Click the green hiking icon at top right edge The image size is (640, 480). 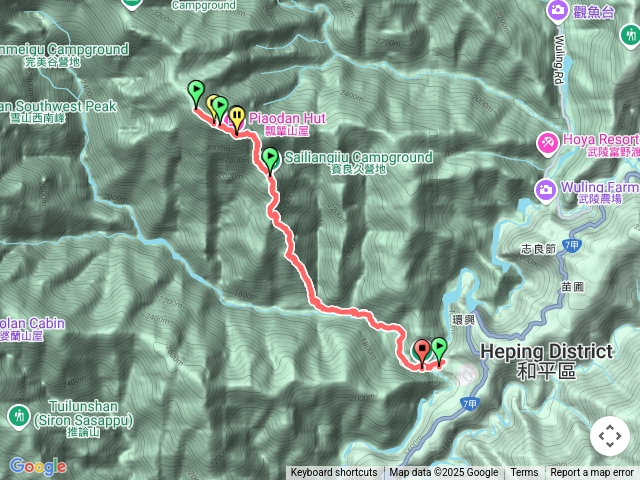click(x=631, y=35)
